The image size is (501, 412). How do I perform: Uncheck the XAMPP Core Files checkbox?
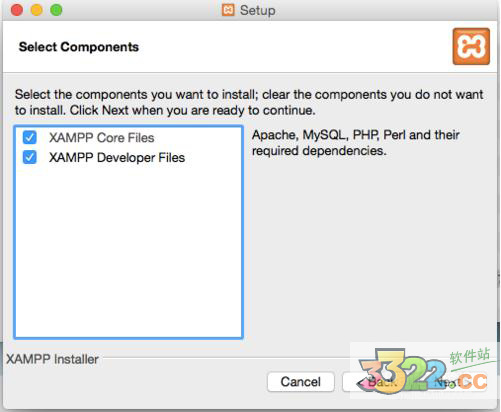(30, 137)
